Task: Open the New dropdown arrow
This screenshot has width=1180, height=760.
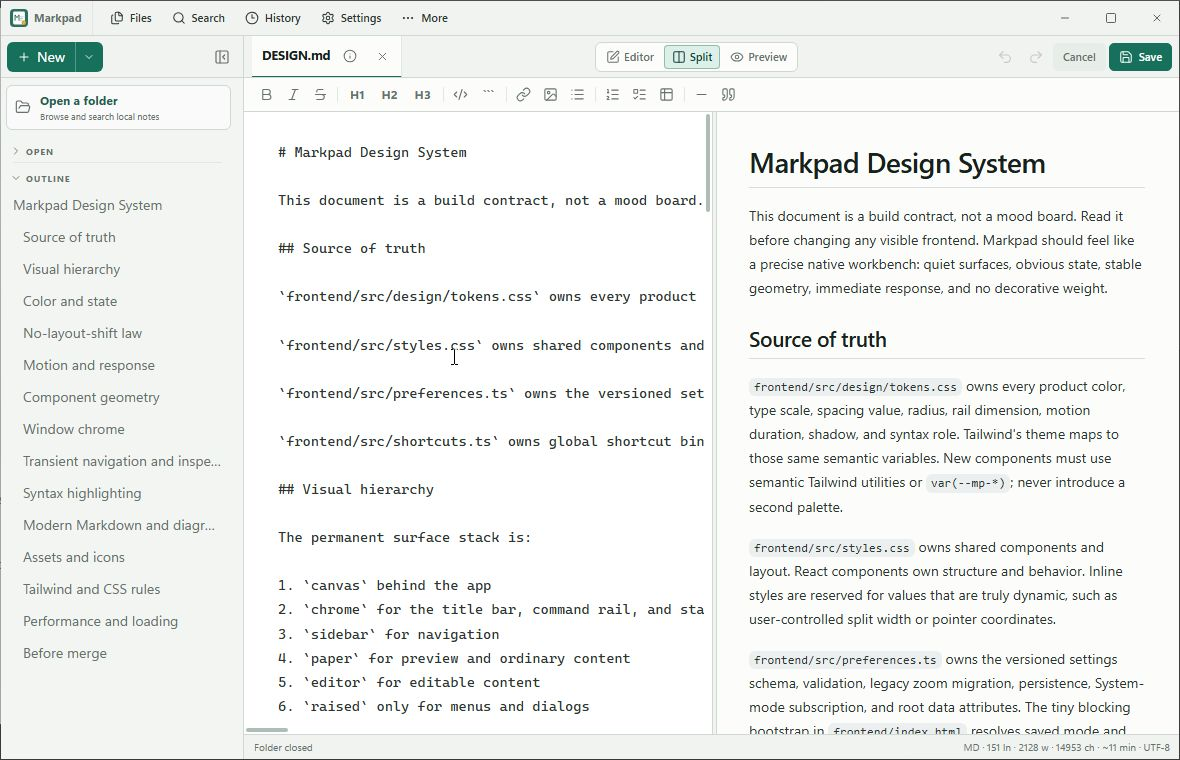Action: (x=89, y=57)
